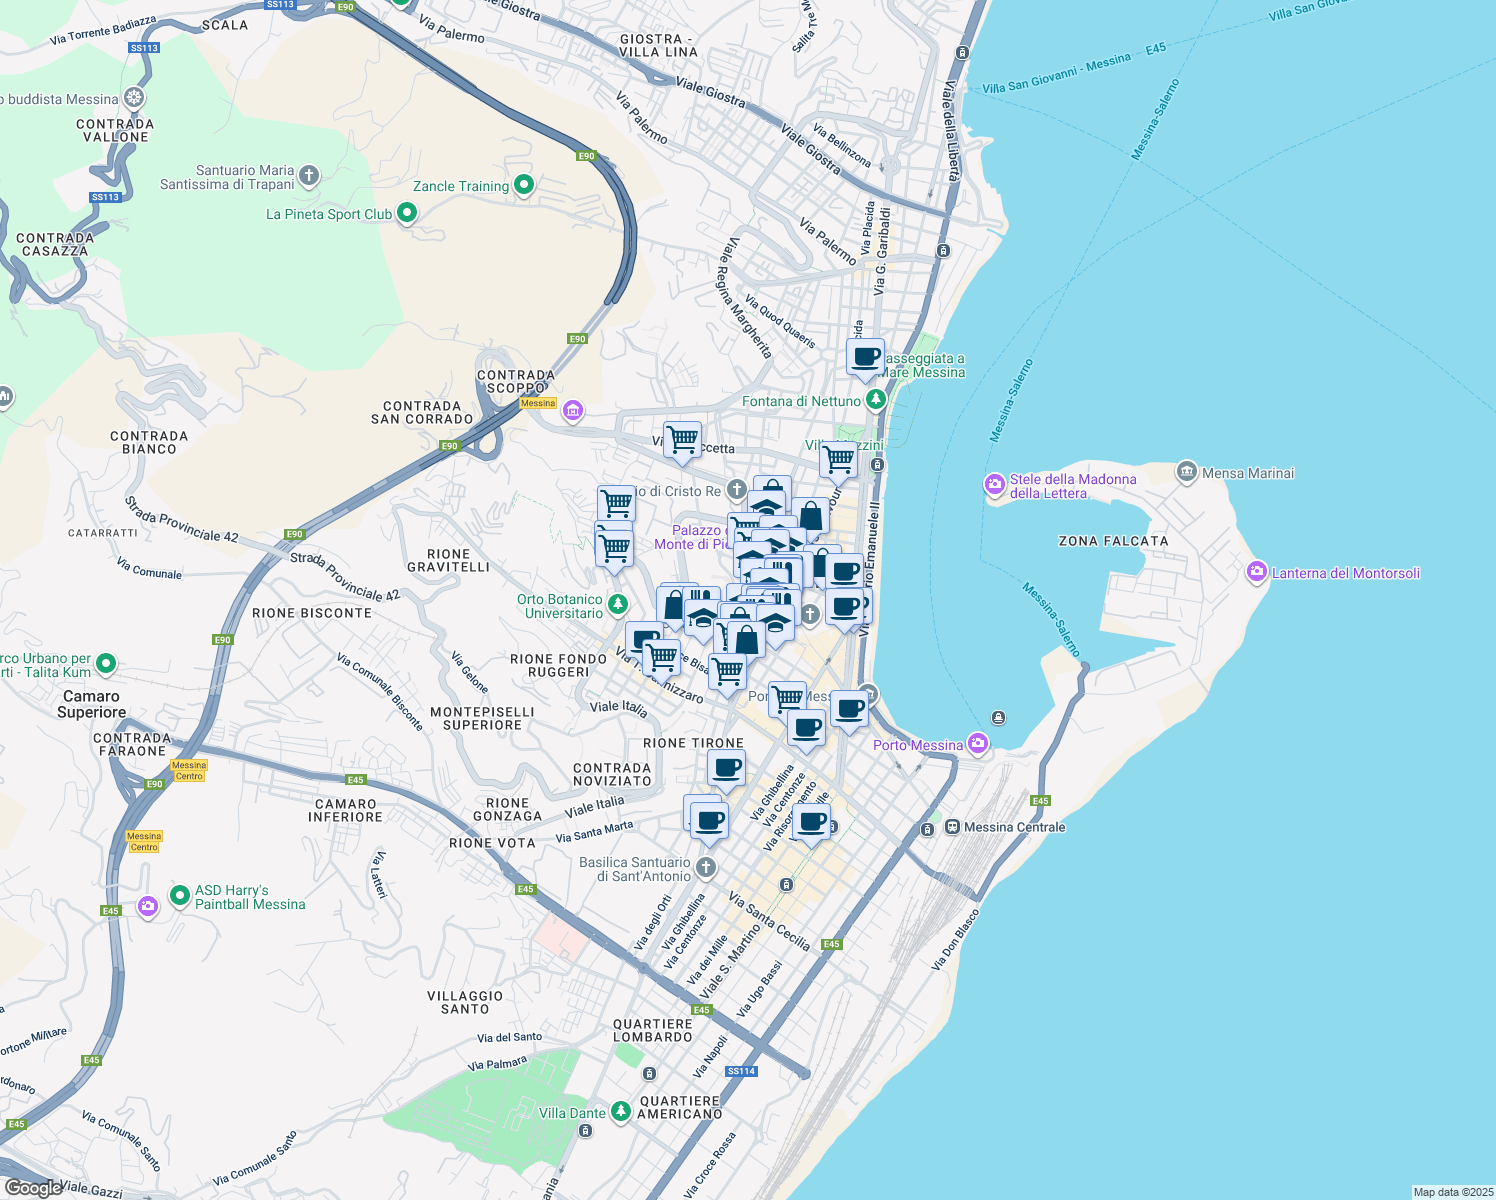Image resolution: width=1496 pixels, height=1200 pixels.
Task: Click the purple camera icon at Porto Messina
Action: [x=977, y=744]
